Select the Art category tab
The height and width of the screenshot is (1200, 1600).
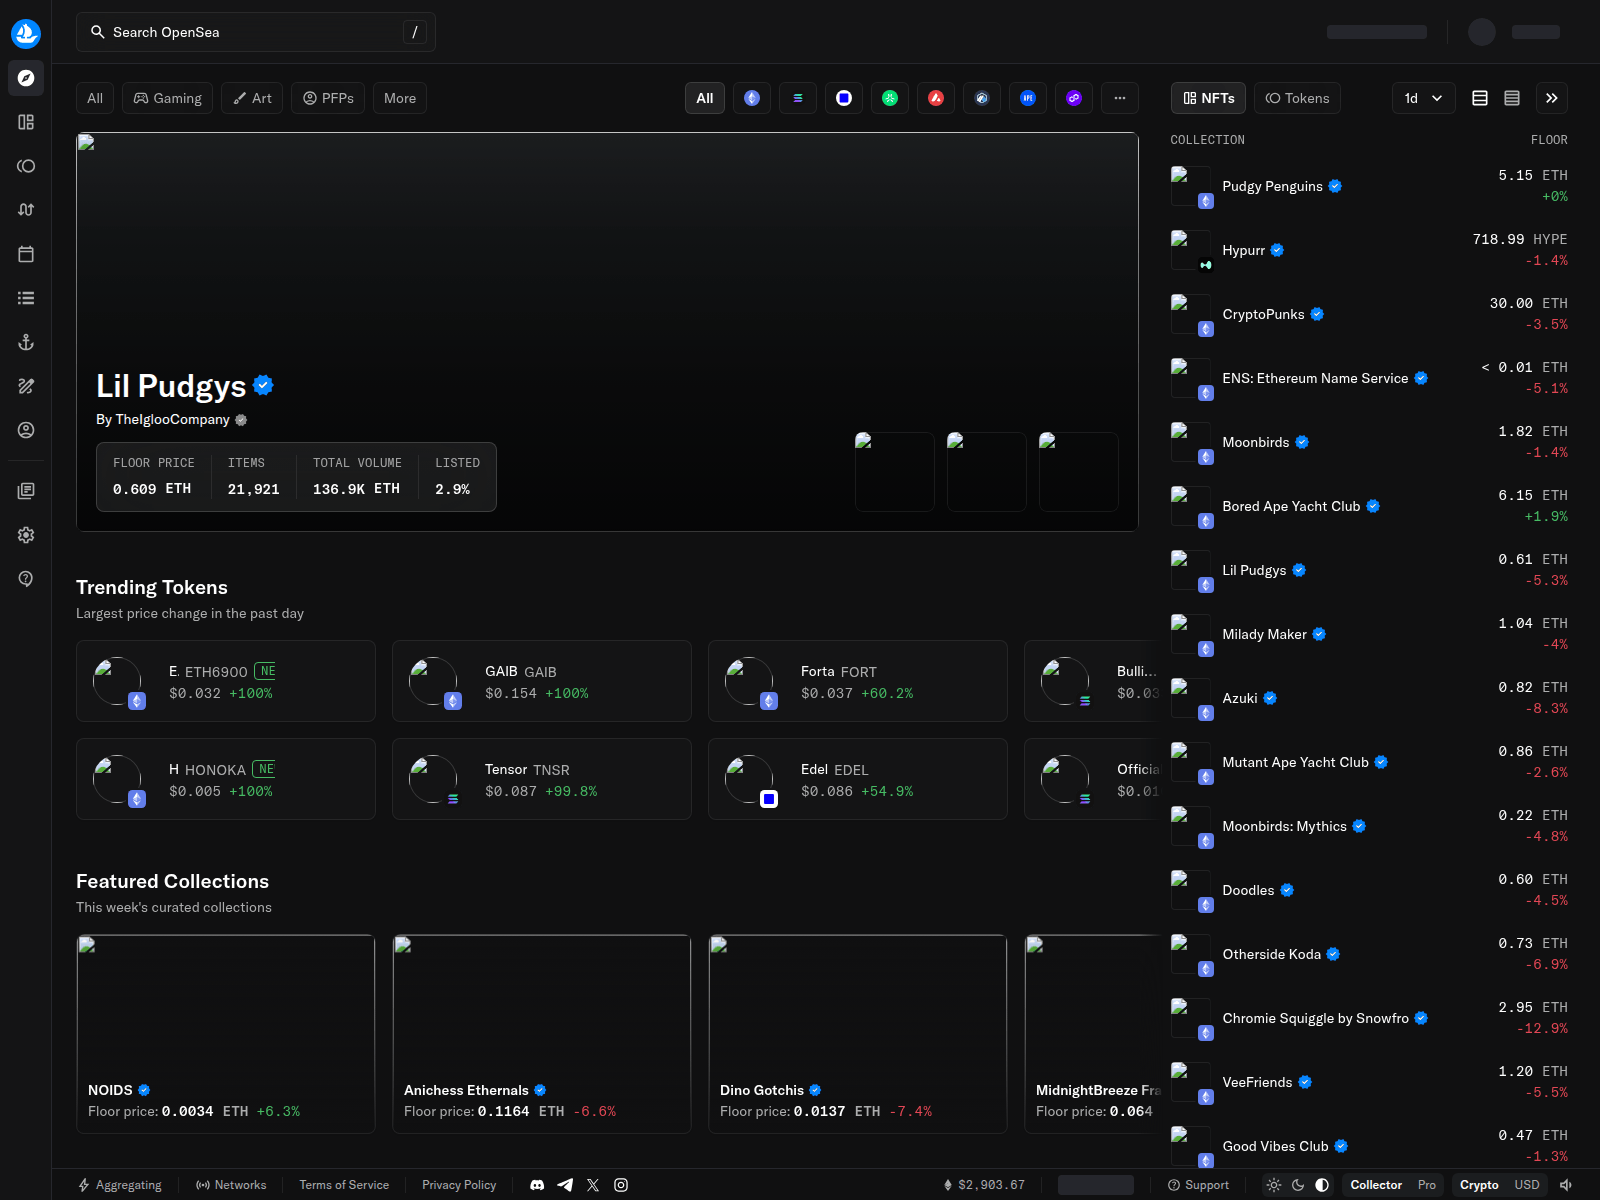click(x=252, y=98)
